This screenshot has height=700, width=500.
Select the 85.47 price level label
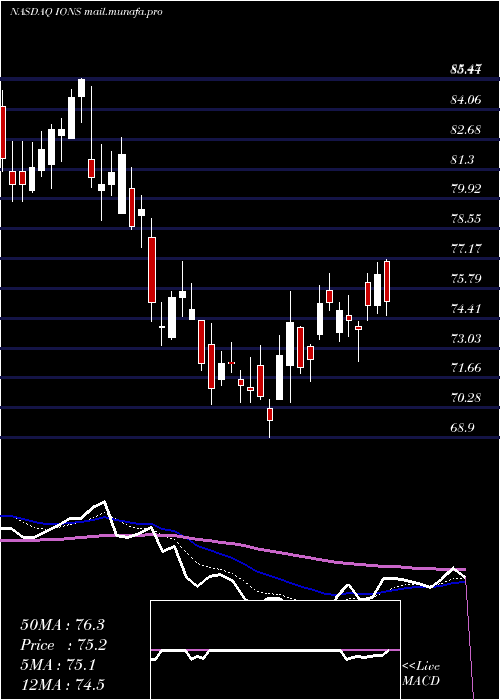click(x=466, y=69)
